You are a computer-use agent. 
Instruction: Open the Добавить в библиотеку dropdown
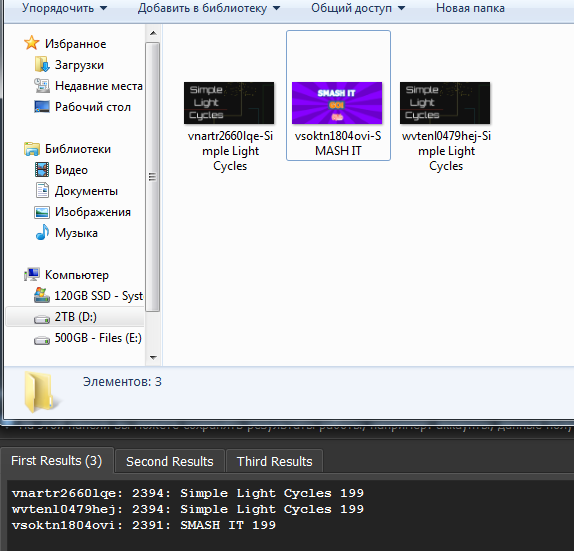click(209, 8)
